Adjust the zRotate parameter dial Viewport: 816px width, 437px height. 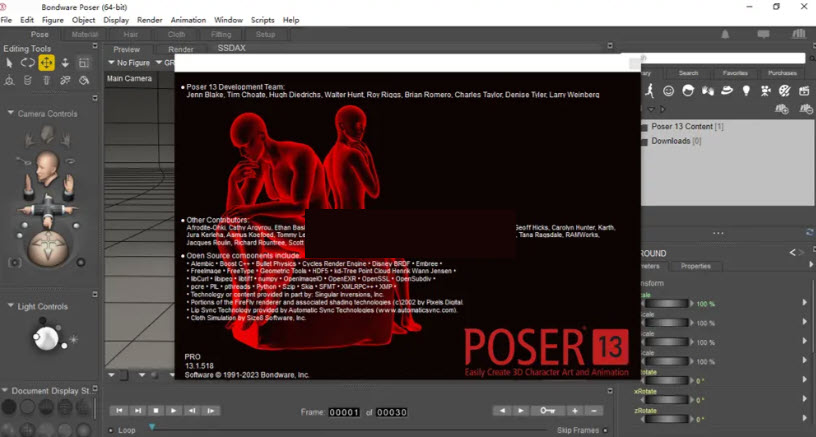(x=667, y=419)
